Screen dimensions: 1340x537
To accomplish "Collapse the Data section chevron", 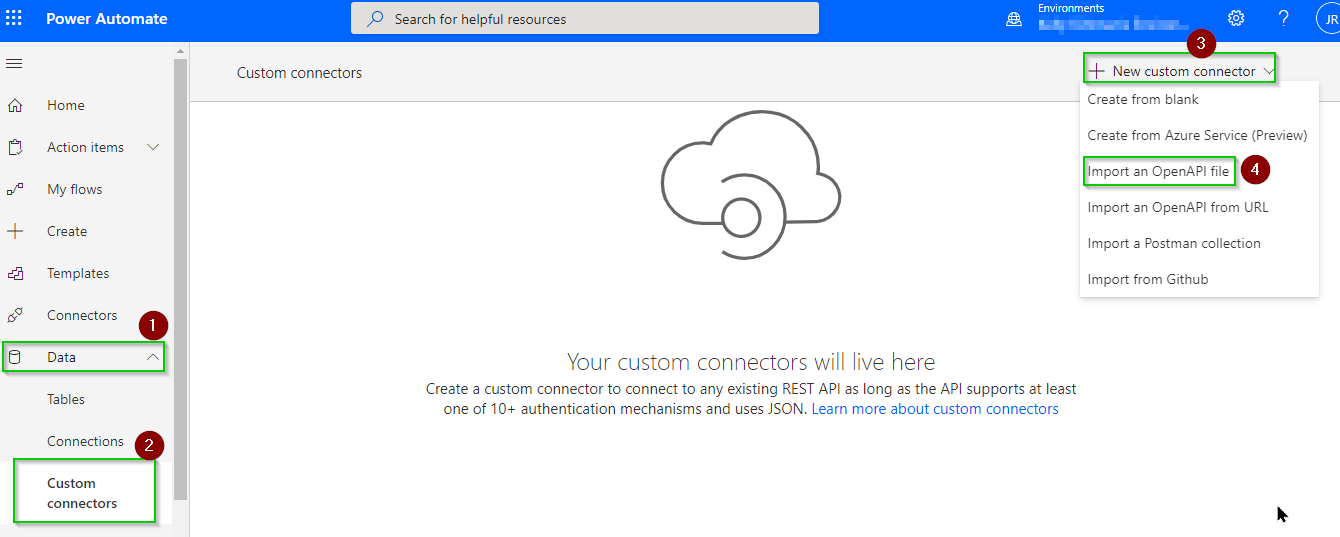I will tap(153, 357).
